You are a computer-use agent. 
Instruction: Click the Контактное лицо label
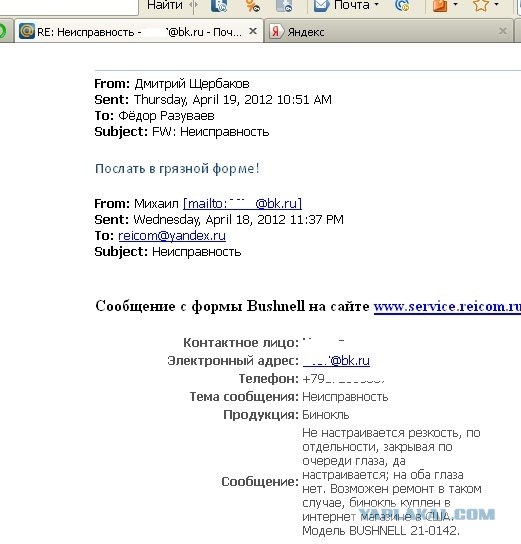[x=241, y=343]
